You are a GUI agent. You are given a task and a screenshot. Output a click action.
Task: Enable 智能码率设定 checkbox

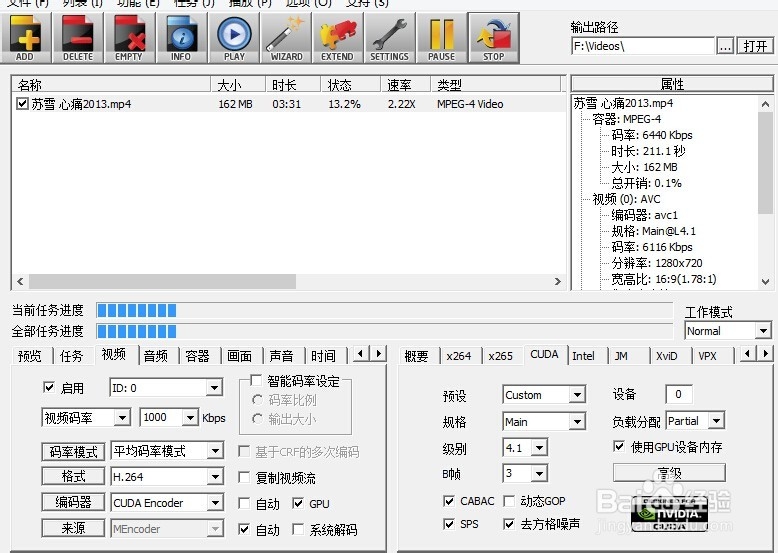pos(256,380)
